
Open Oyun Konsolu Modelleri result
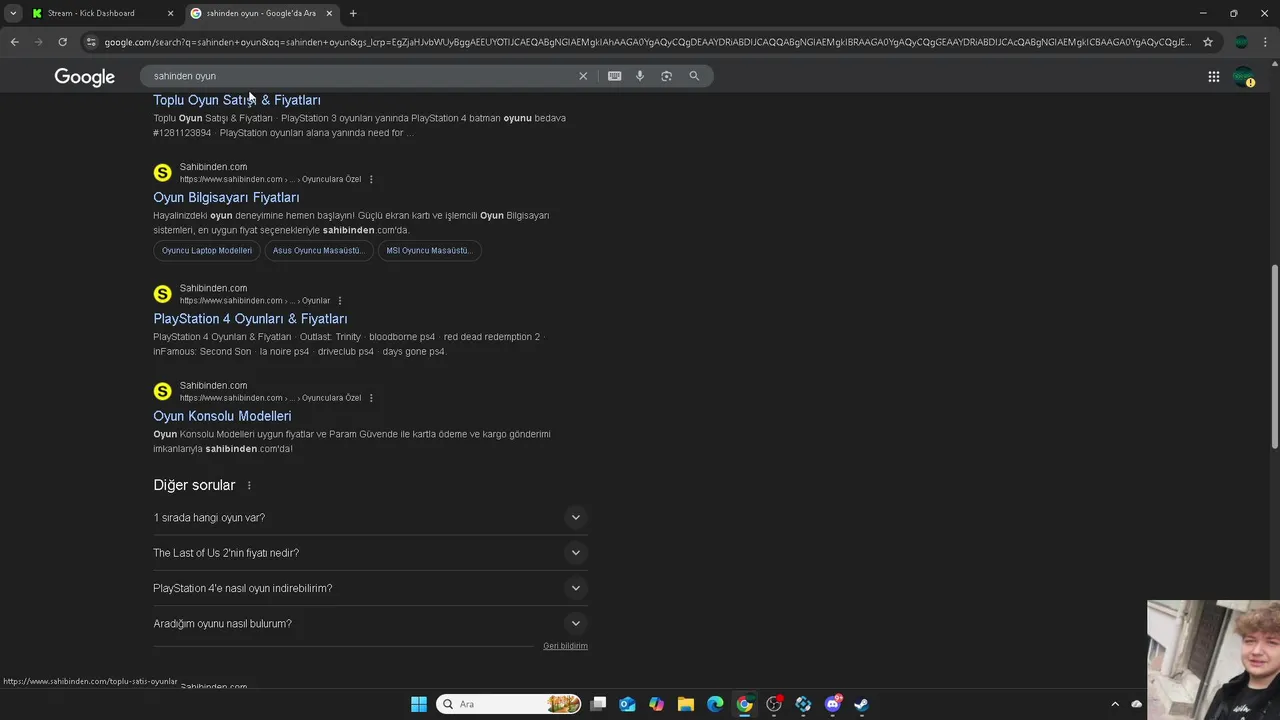tap(222, 416)
